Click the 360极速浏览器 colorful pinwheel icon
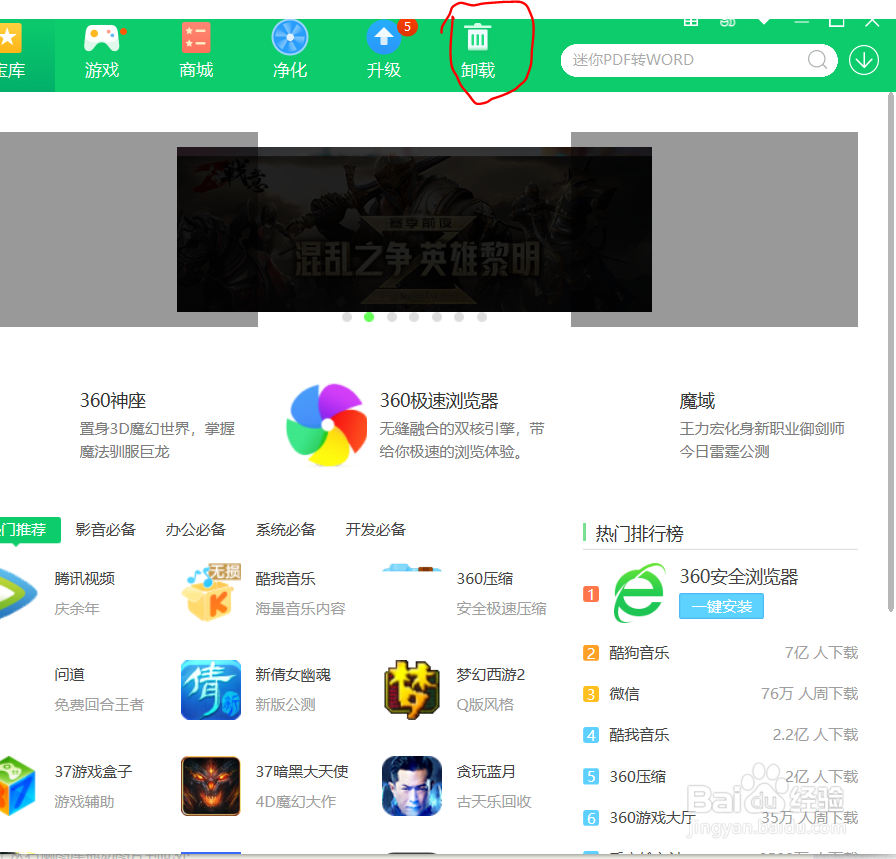This screenshot has width=896, height=859. point(327,425)
